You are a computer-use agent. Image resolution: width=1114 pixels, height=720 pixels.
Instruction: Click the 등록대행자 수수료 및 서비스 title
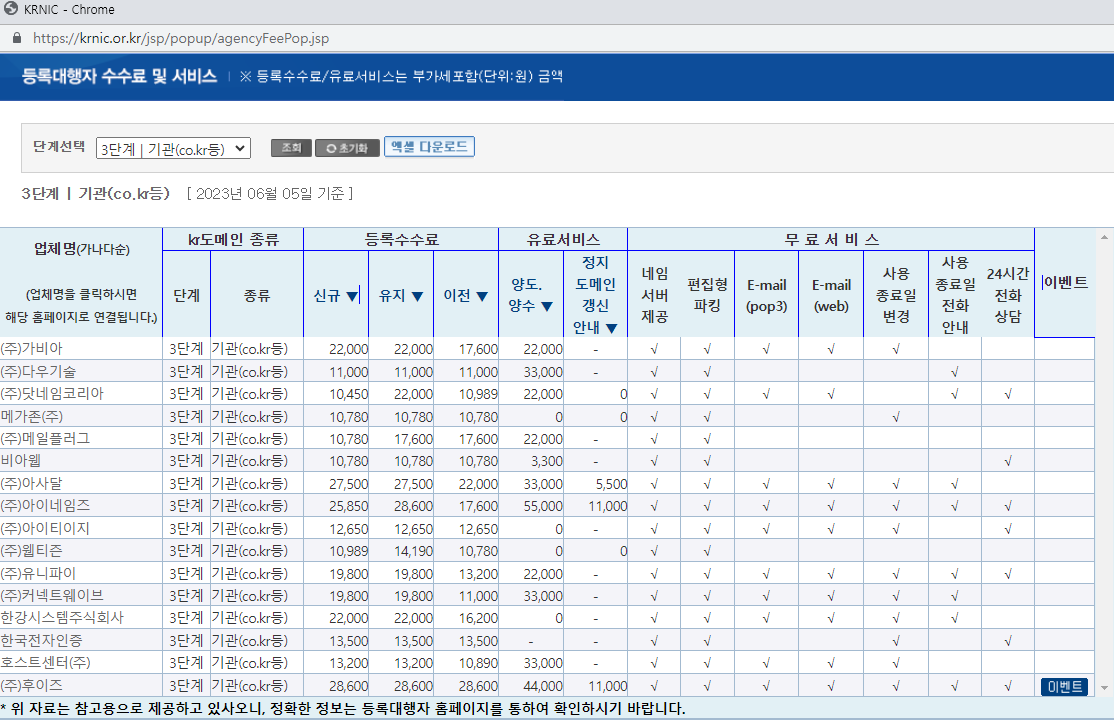(x=119, y=76)
